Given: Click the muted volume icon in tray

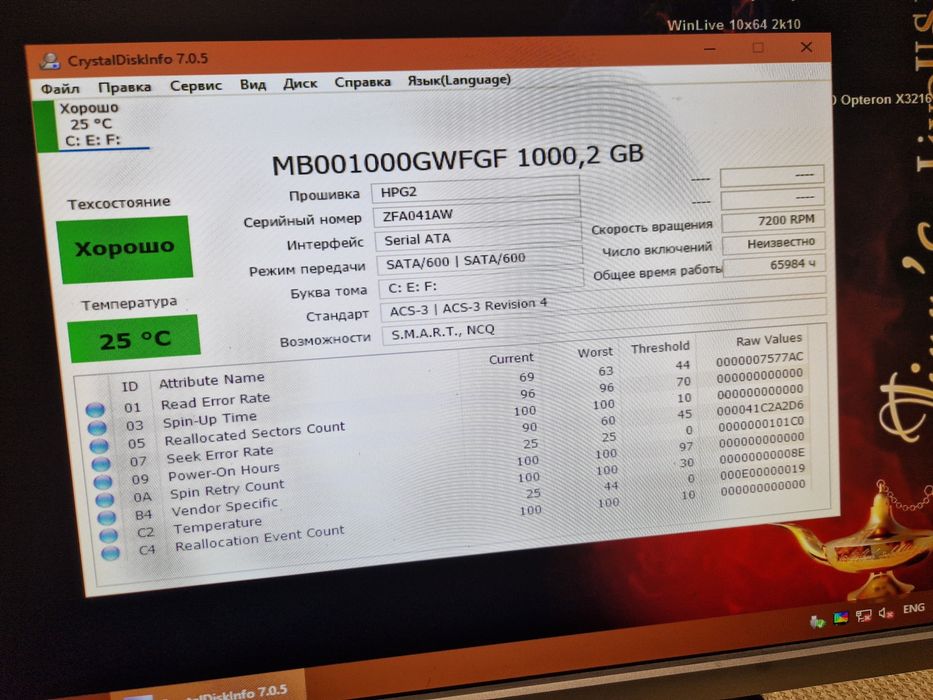Looking at the screenshot, I should pos(887,613).
